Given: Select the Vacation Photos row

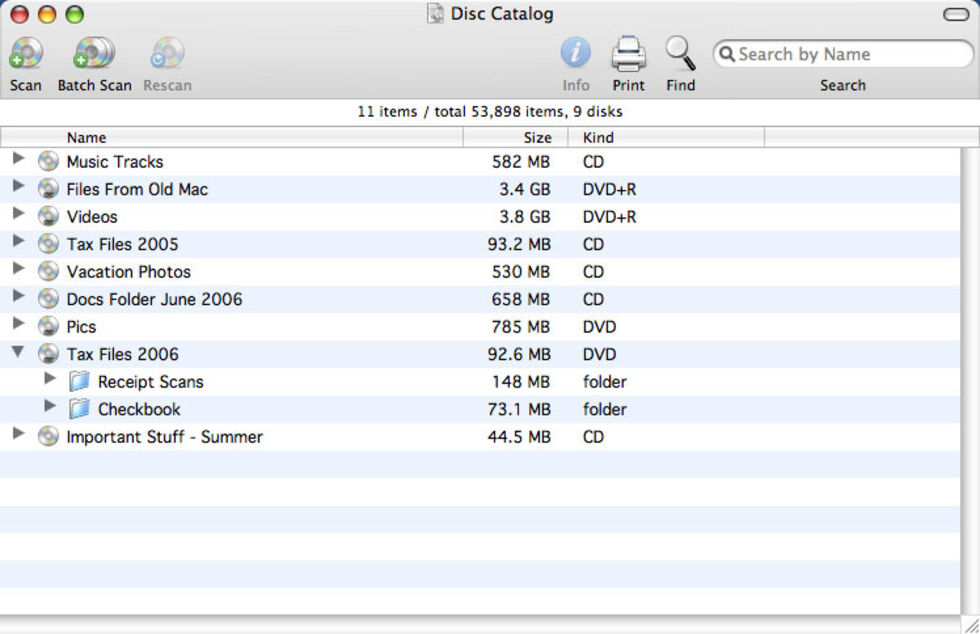Looking at the screenshot, I should [x=128, y=272].
